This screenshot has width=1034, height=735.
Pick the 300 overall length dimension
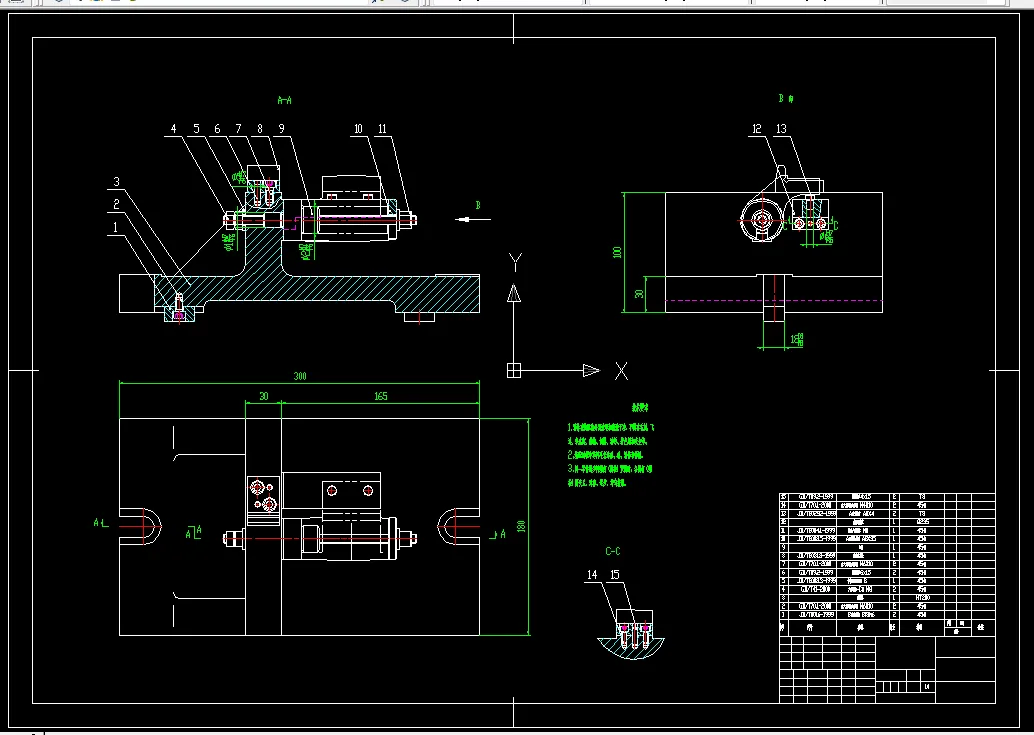(300, 376)
